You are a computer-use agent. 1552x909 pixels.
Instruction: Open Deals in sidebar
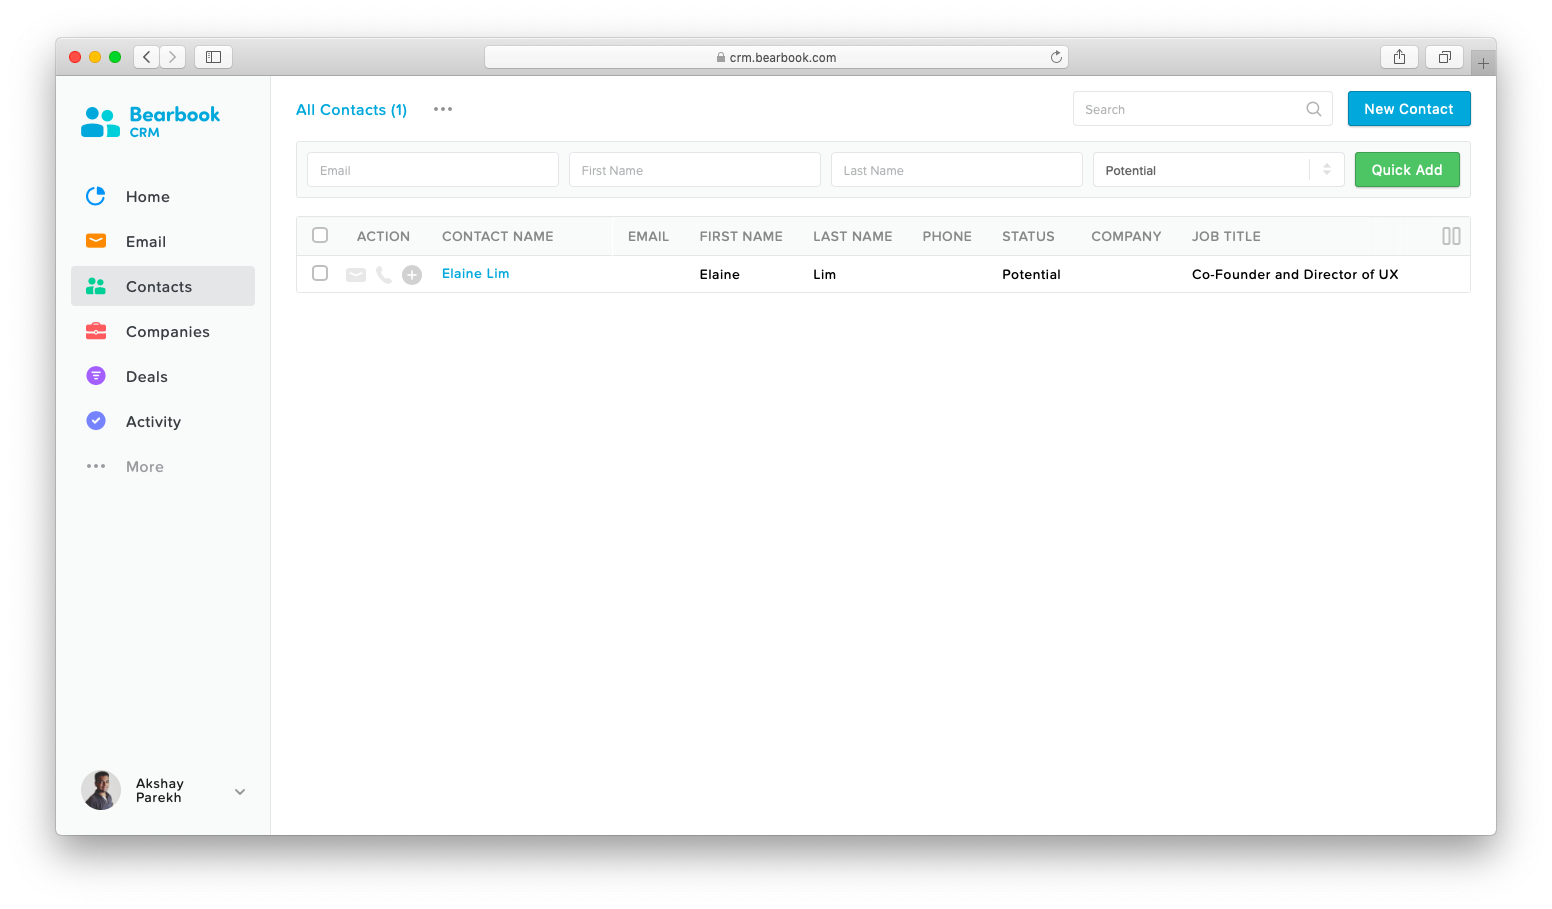pos(163,376)
